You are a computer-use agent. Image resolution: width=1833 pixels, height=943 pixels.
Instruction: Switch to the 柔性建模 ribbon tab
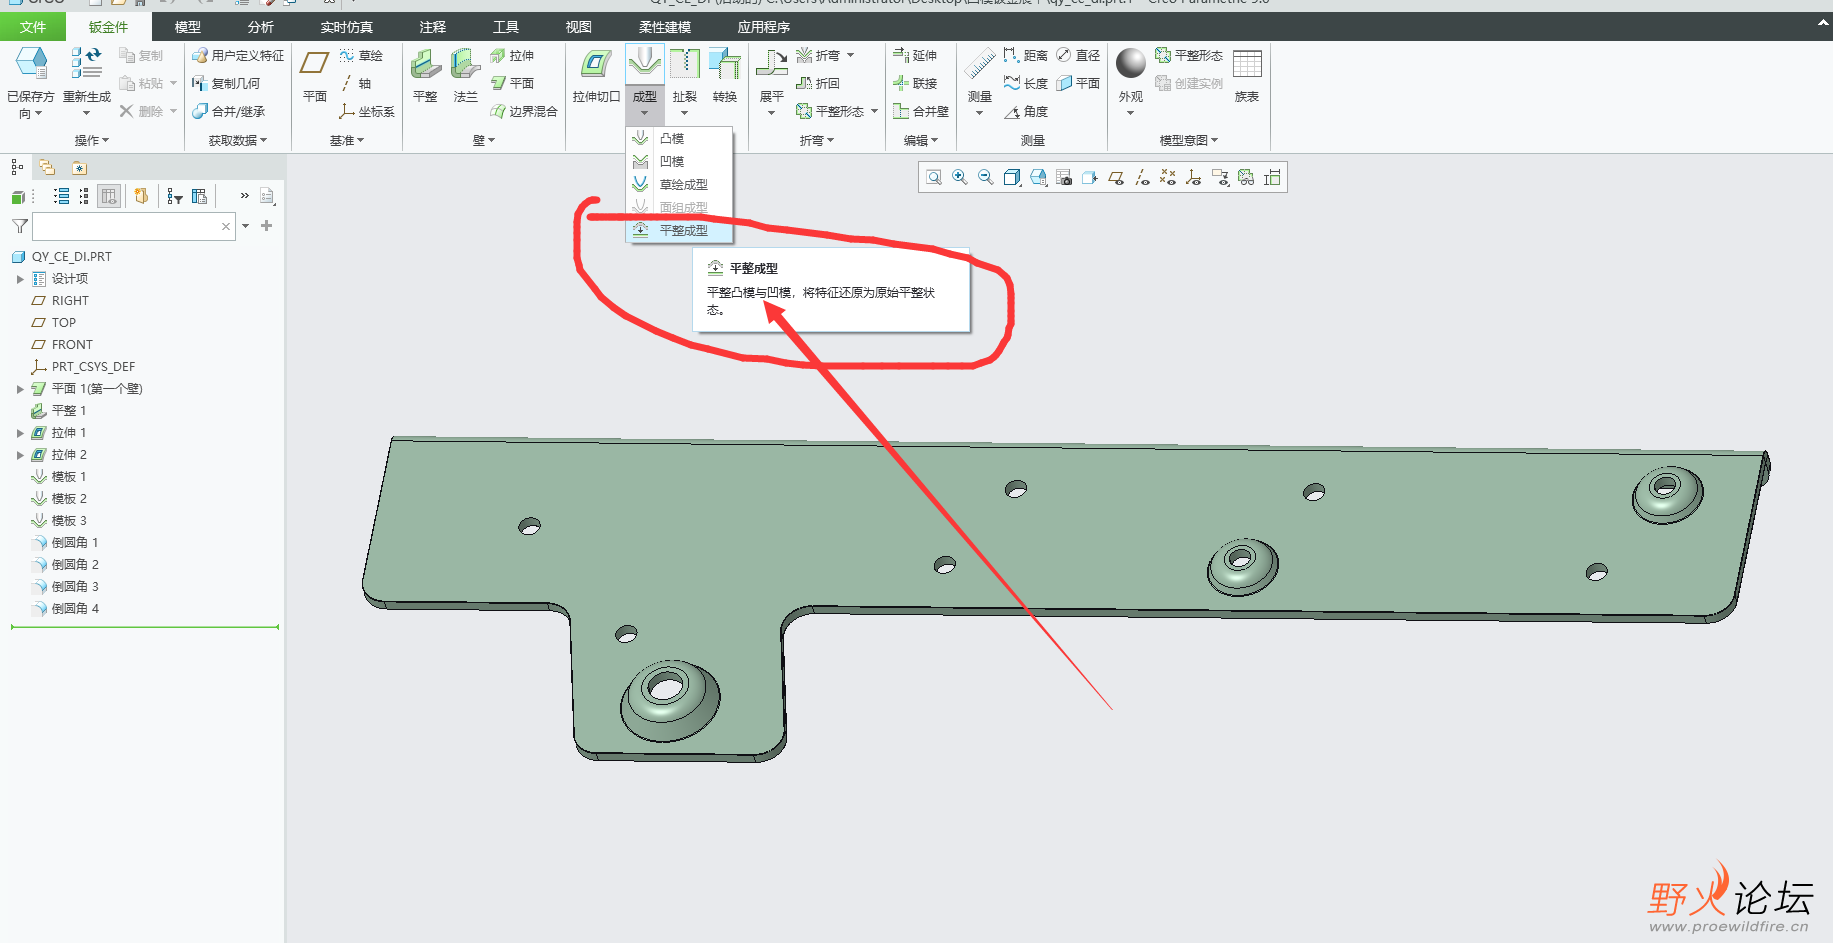665,27
